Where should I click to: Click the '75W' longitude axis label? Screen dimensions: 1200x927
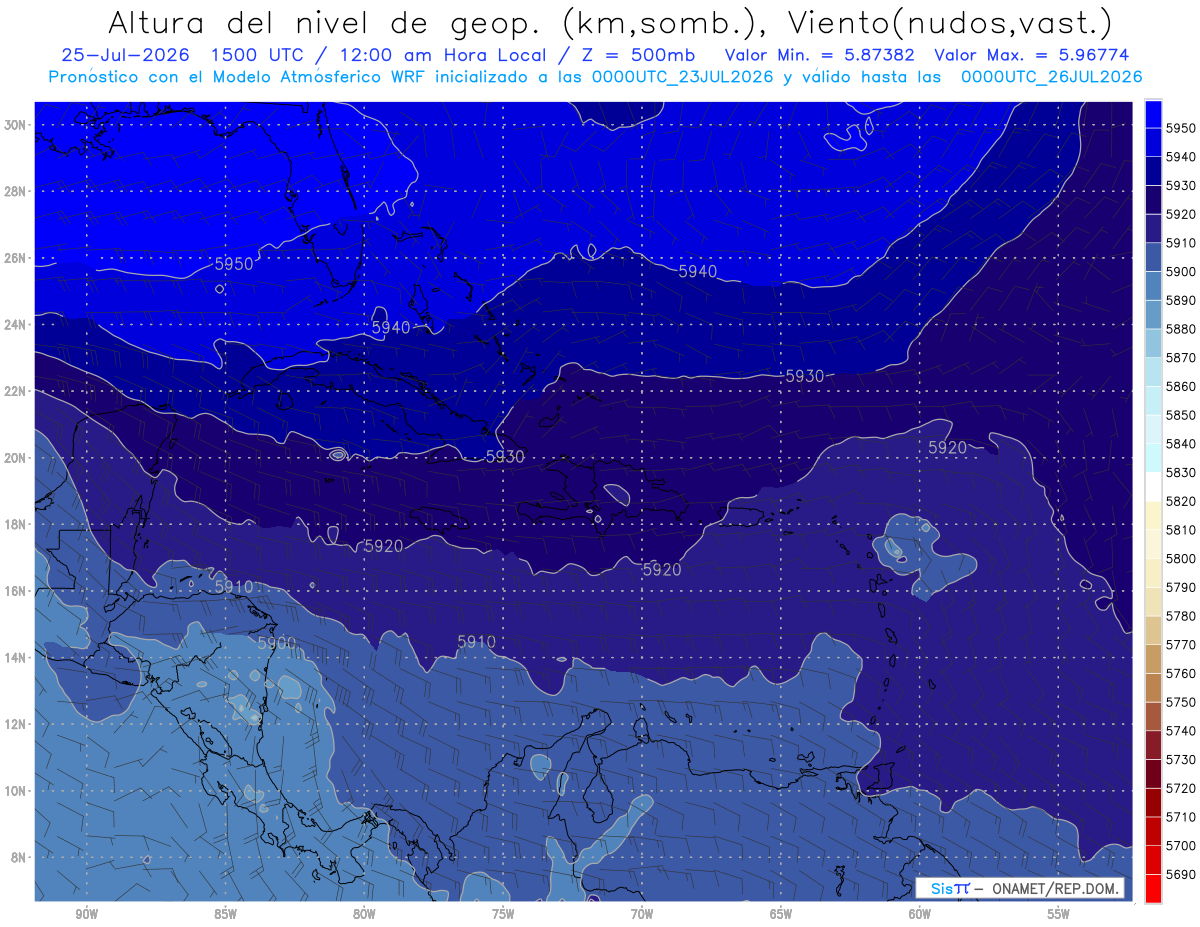(x=503, y=914)
